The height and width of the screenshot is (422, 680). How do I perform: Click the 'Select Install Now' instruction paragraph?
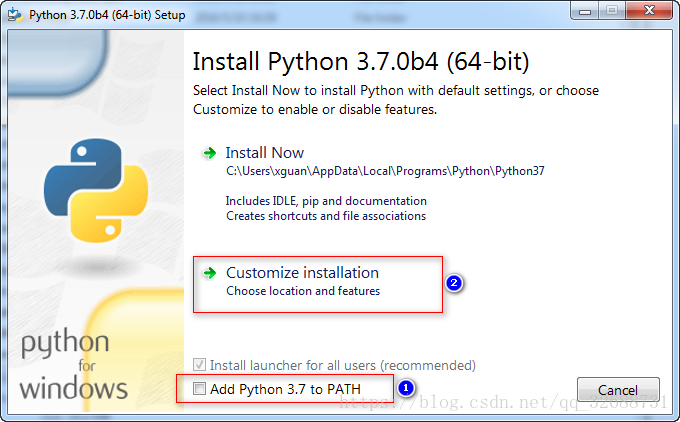coord(396,100)
